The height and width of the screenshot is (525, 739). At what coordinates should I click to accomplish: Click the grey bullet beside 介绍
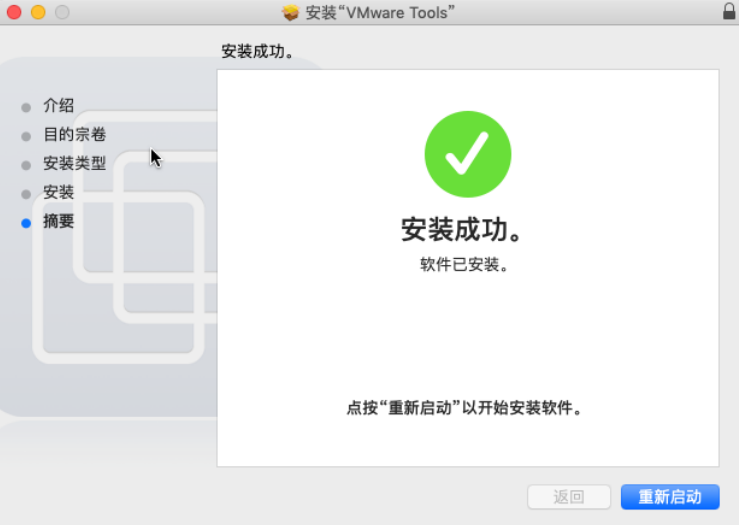[26, 107]
